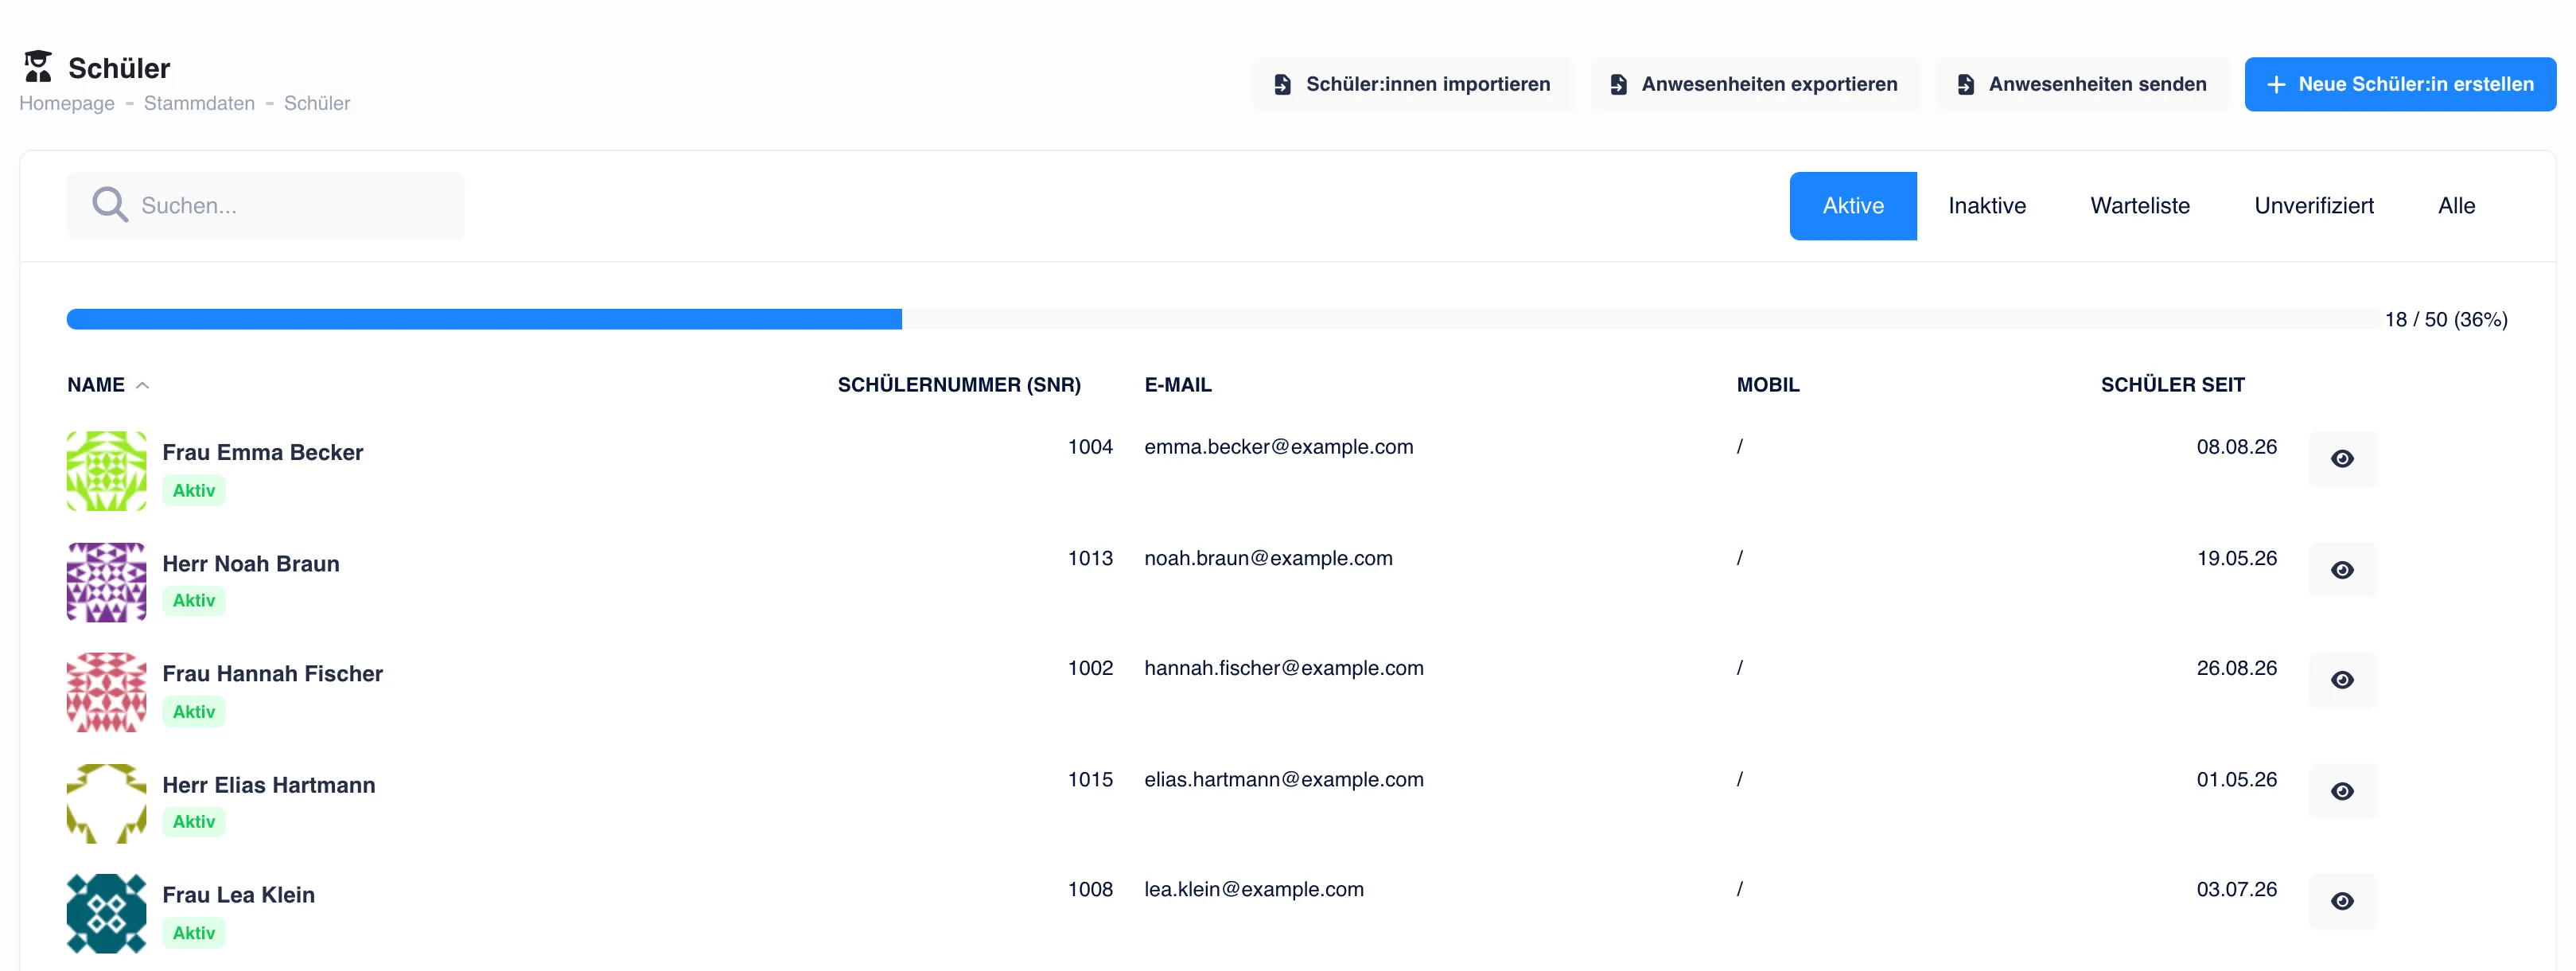
Task: Click the Aktiv badge under Lea Klein
Action: 194,933
